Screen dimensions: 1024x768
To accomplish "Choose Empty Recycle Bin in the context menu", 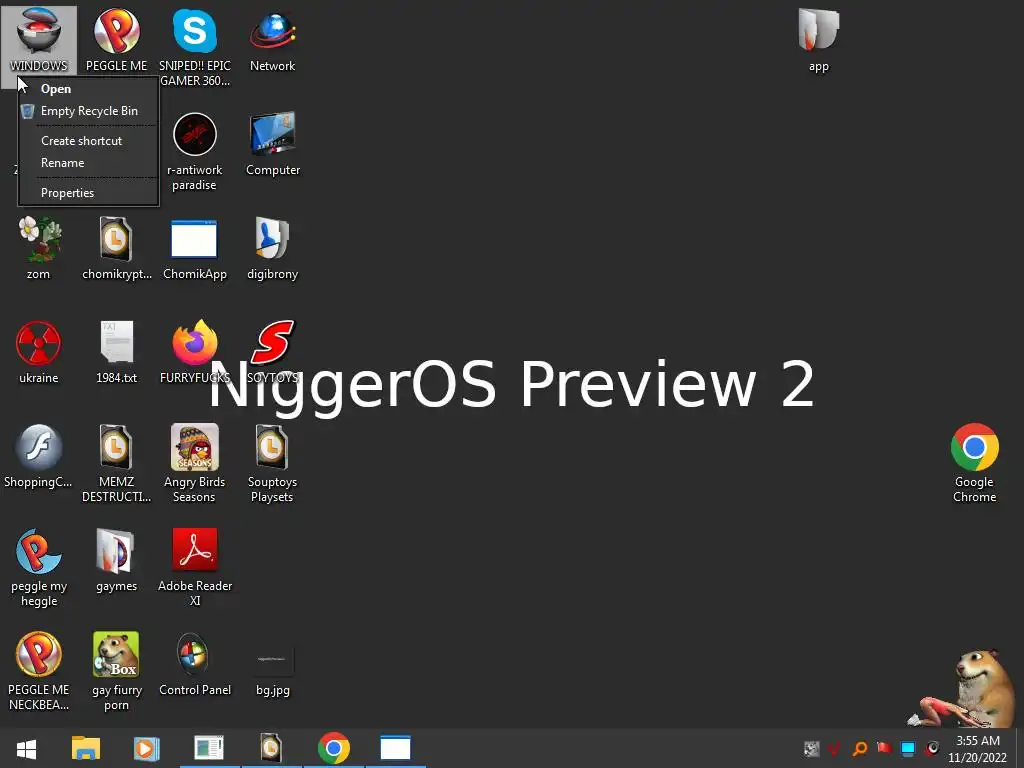I will coord(88,111).
